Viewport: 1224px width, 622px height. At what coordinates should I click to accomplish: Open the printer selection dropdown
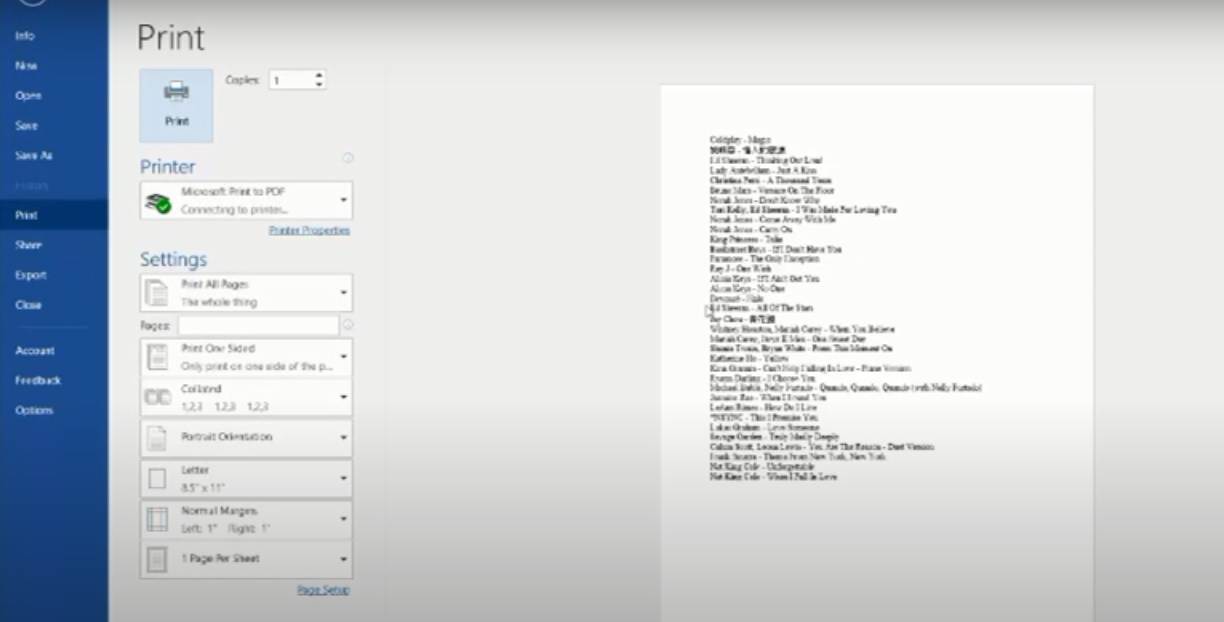point(343,199)
